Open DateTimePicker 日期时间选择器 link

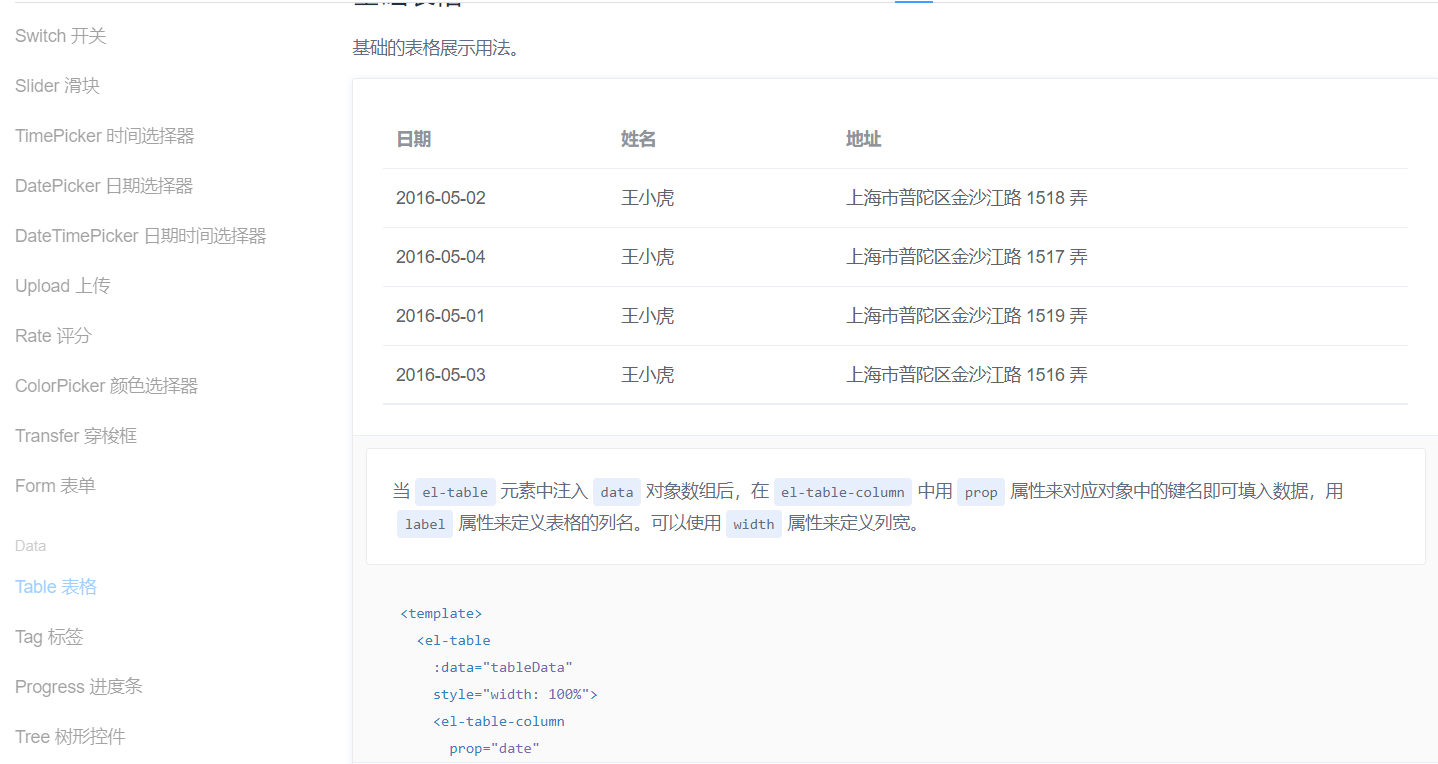(141, 236)
